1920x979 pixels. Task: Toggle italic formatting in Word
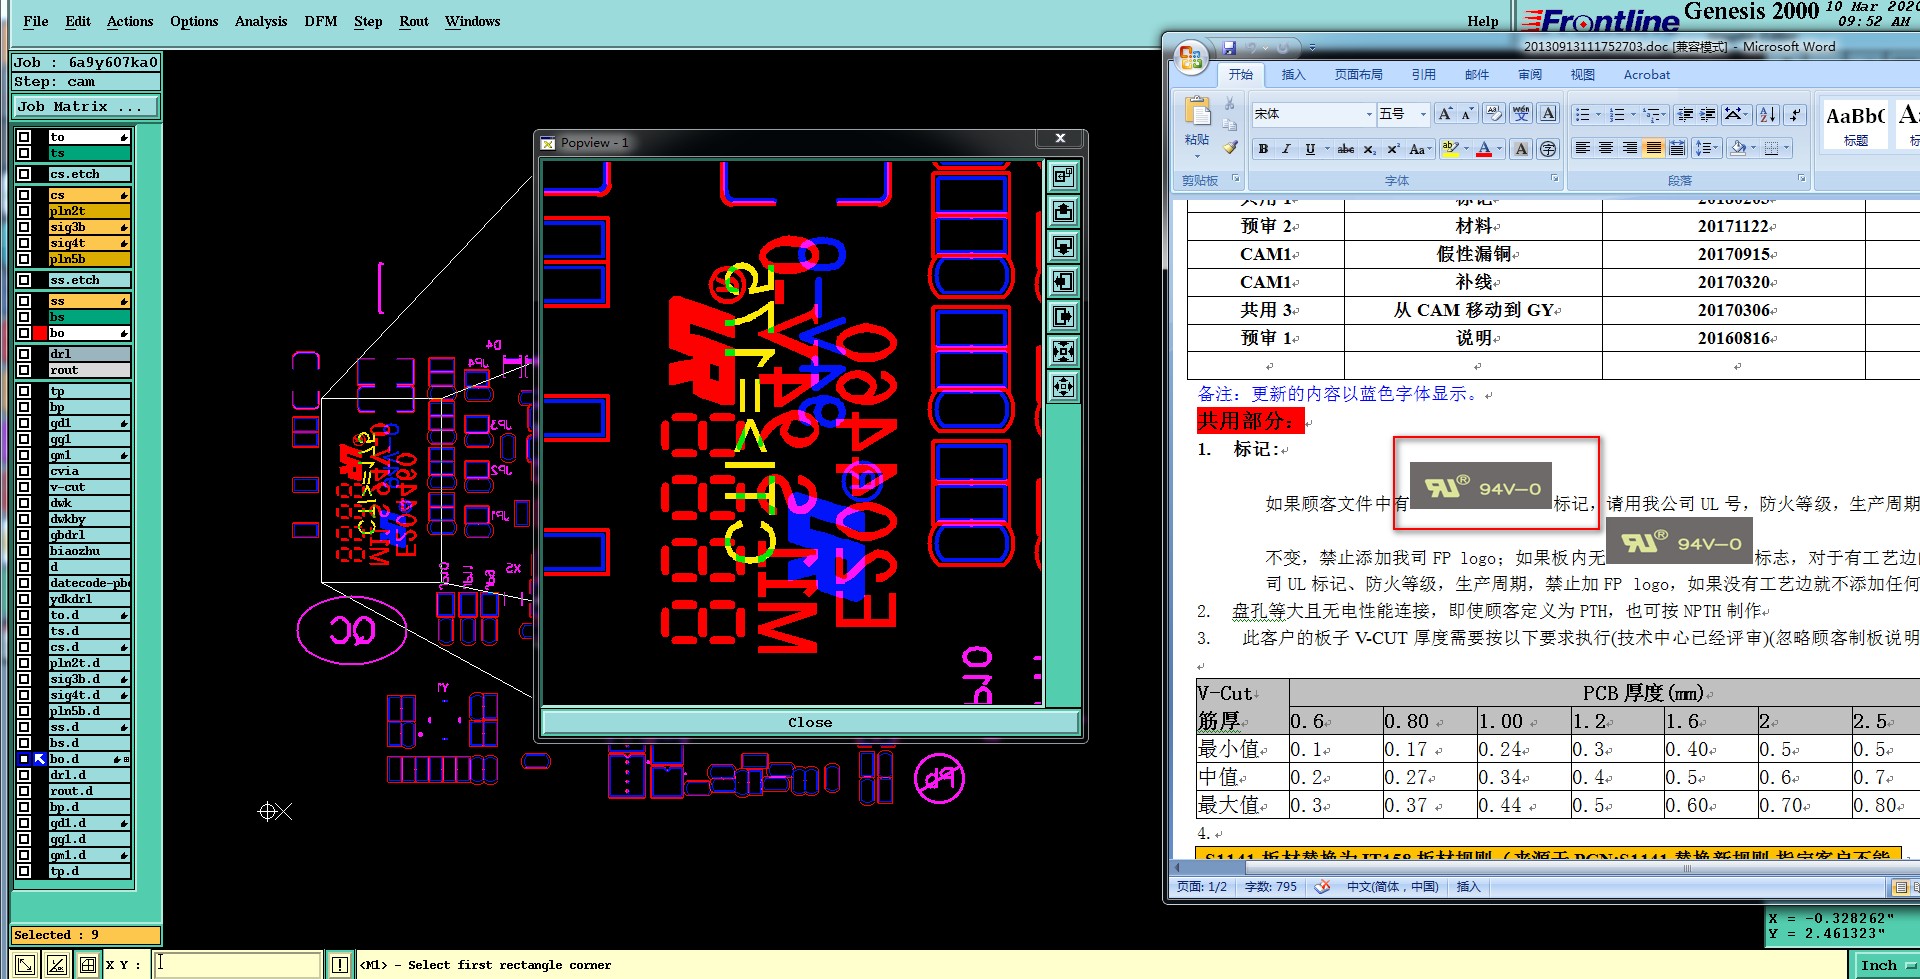[x=1286, y=149]
